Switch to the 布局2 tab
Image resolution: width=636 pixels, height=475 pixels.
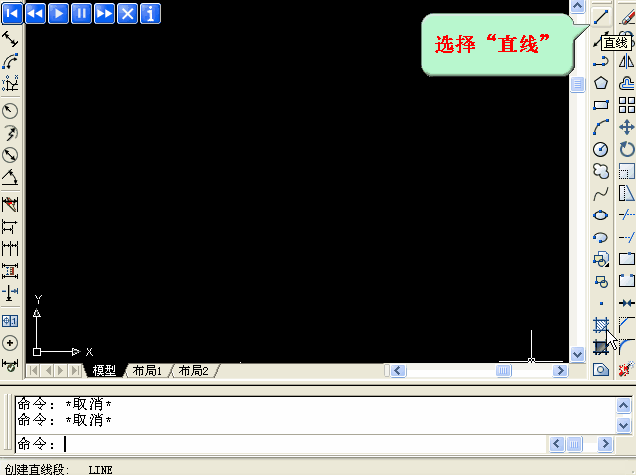click(x=193, y=370)
